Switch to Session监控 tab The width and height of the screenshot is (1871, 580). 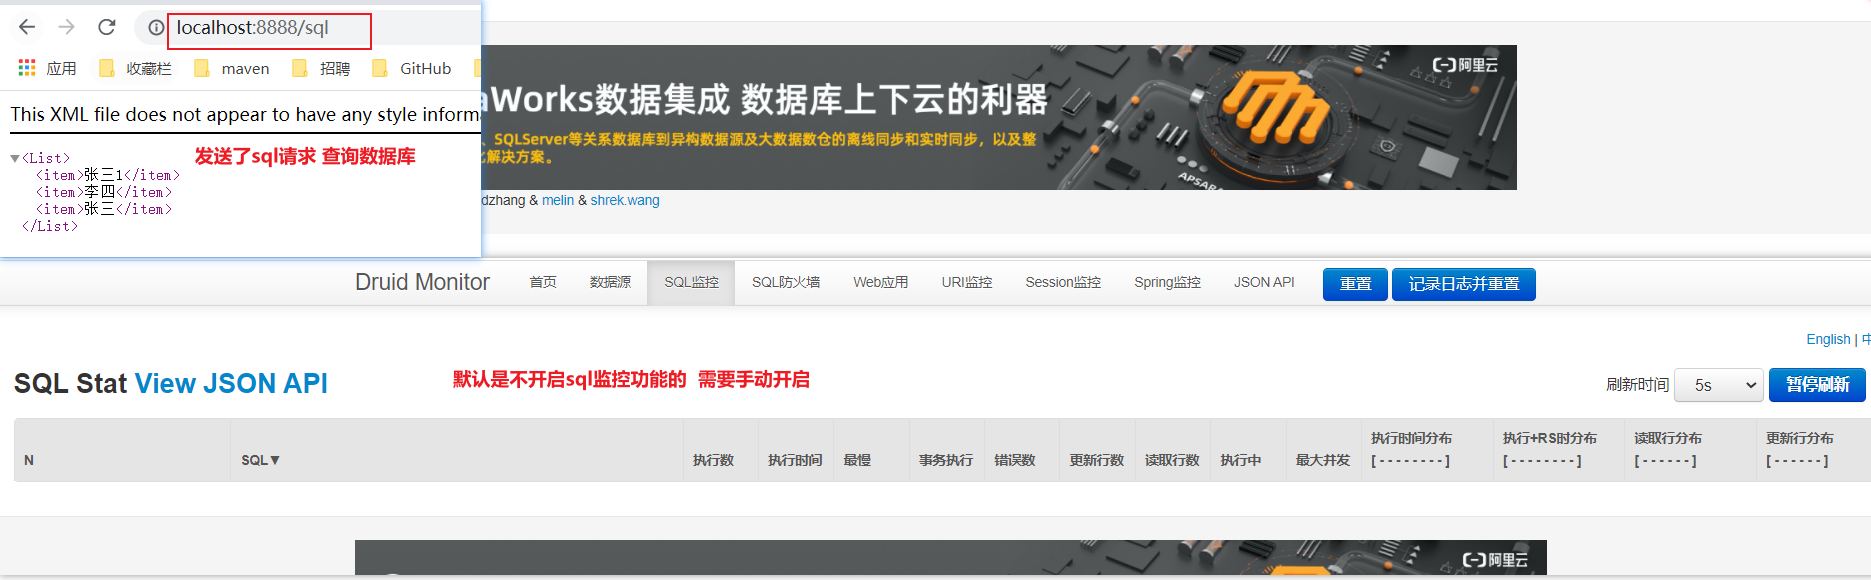point(1063,282)
